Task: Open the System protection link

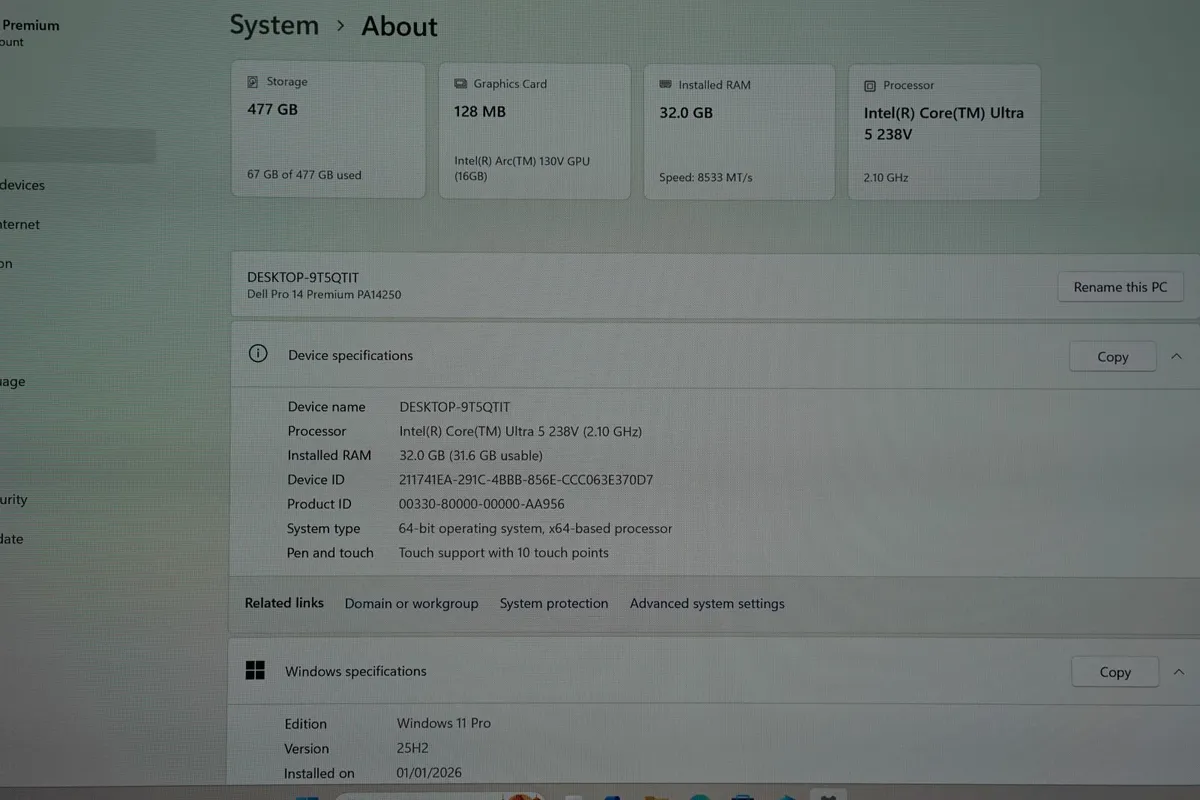Action: pos(554,603)
